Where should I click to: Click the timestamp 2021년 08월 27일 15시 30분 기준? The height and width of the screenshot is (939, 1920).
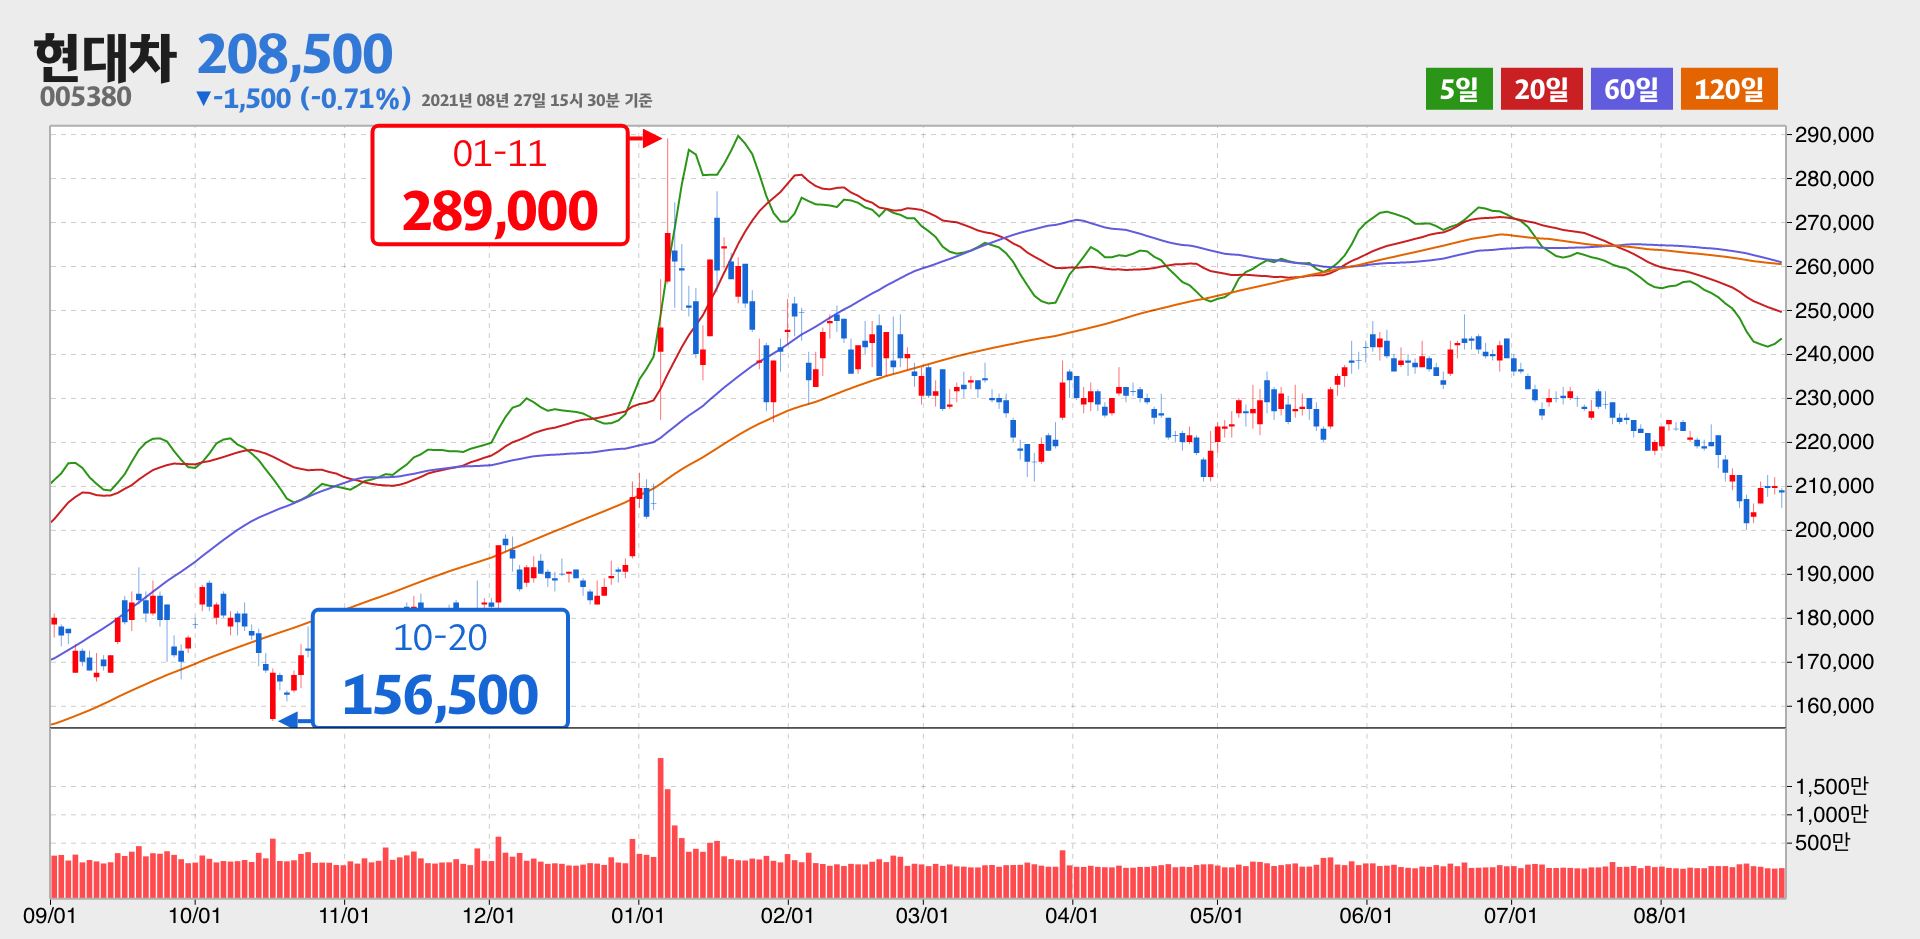(537, 100)
